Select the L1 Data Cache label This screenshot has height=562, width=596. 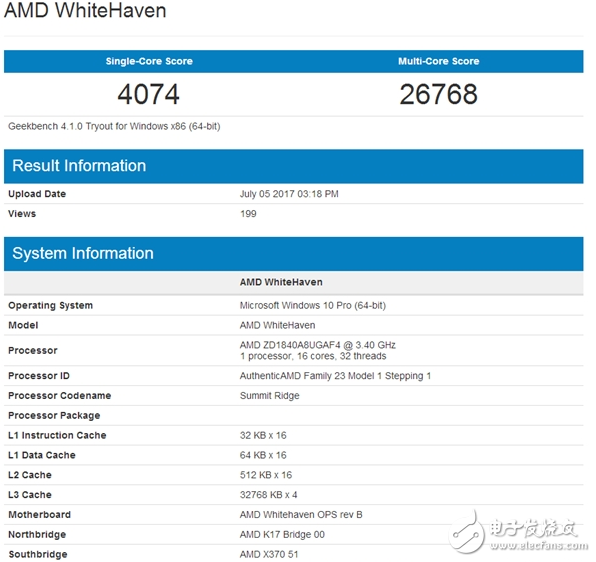pos(42,455)
